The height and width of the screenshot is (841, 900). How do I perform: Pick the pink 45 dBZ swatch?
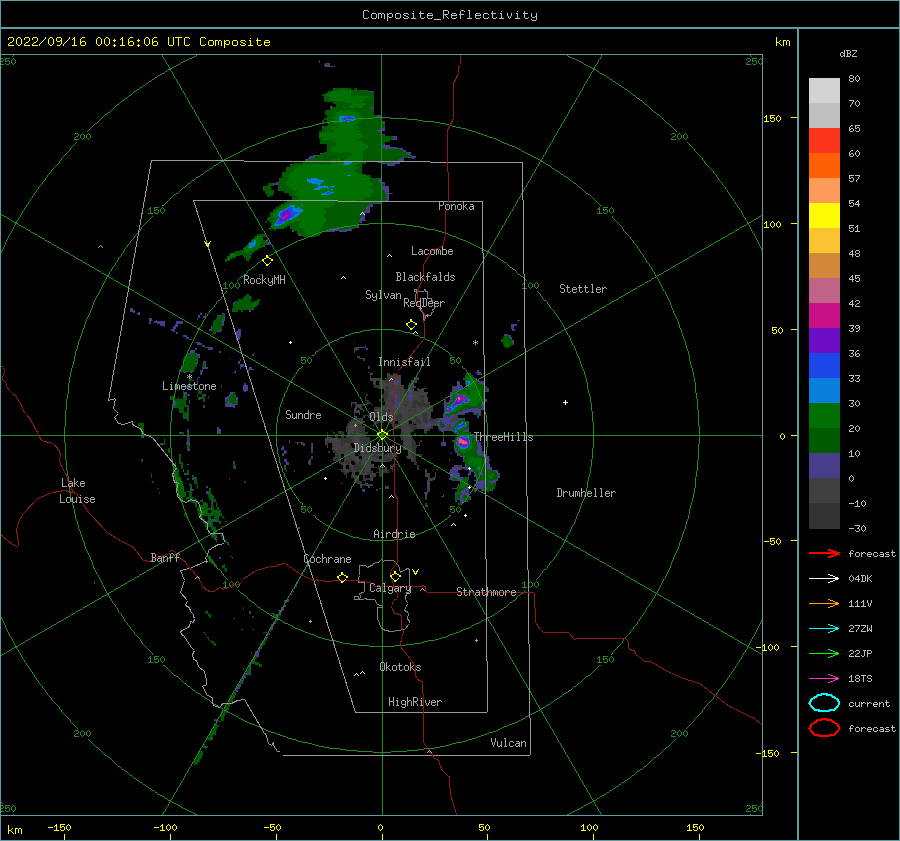pyautogui.click(x=824, y=290)
